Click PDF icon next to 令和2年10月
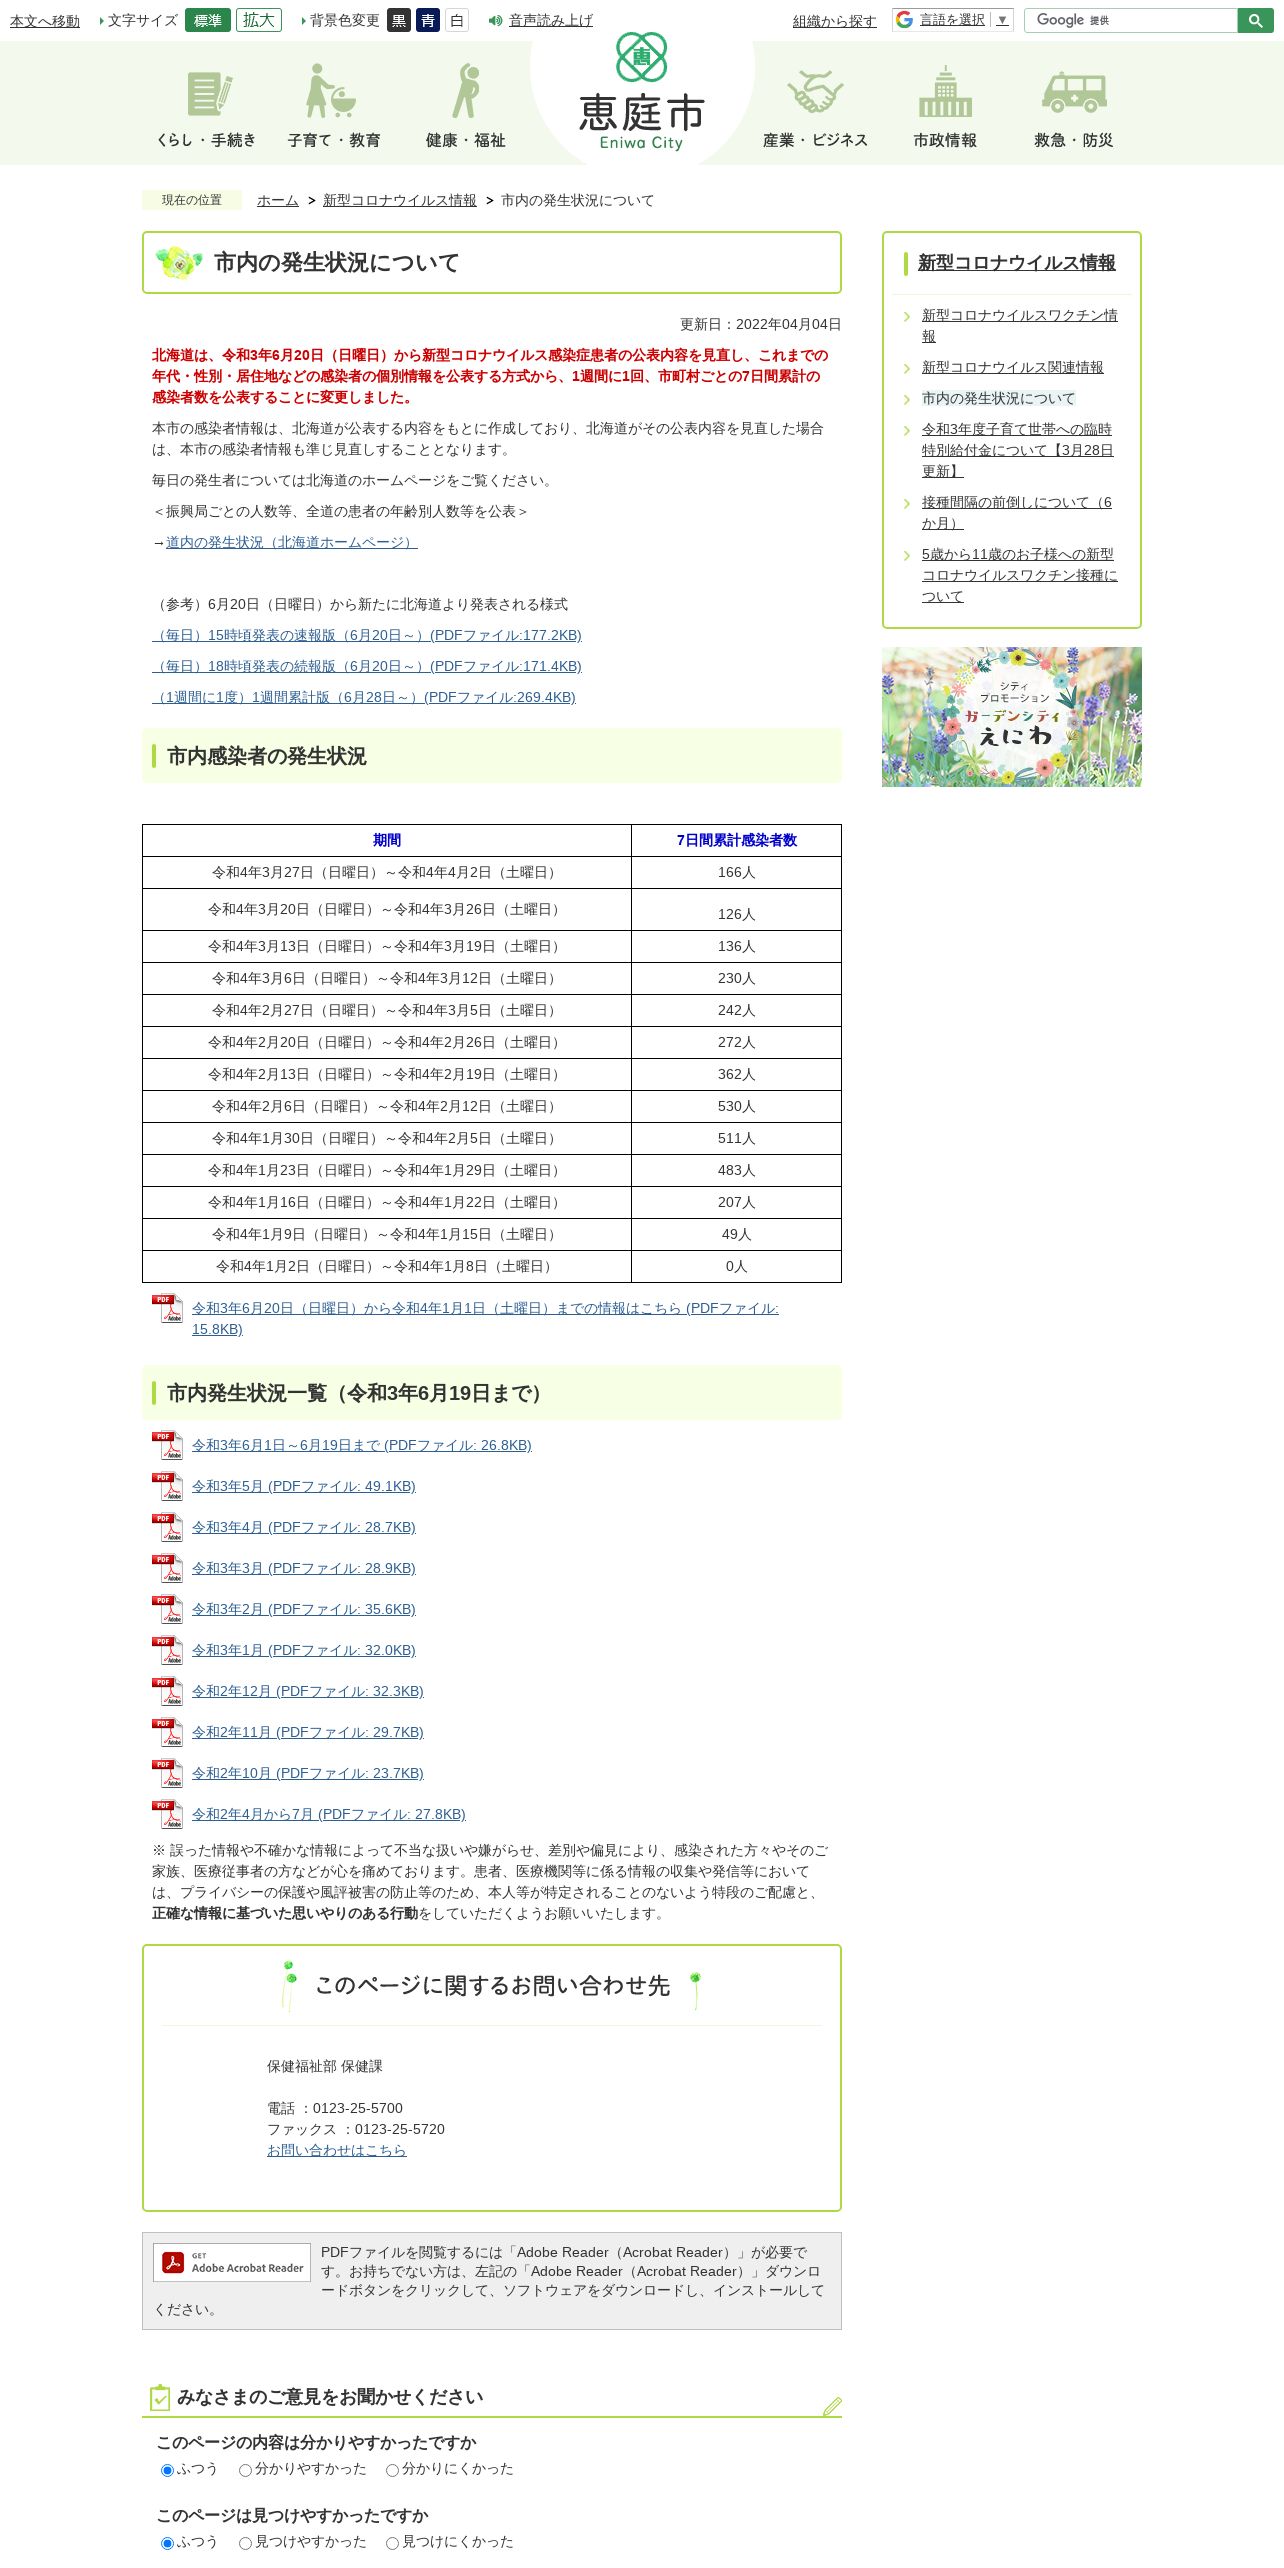 pos(167,1774)
